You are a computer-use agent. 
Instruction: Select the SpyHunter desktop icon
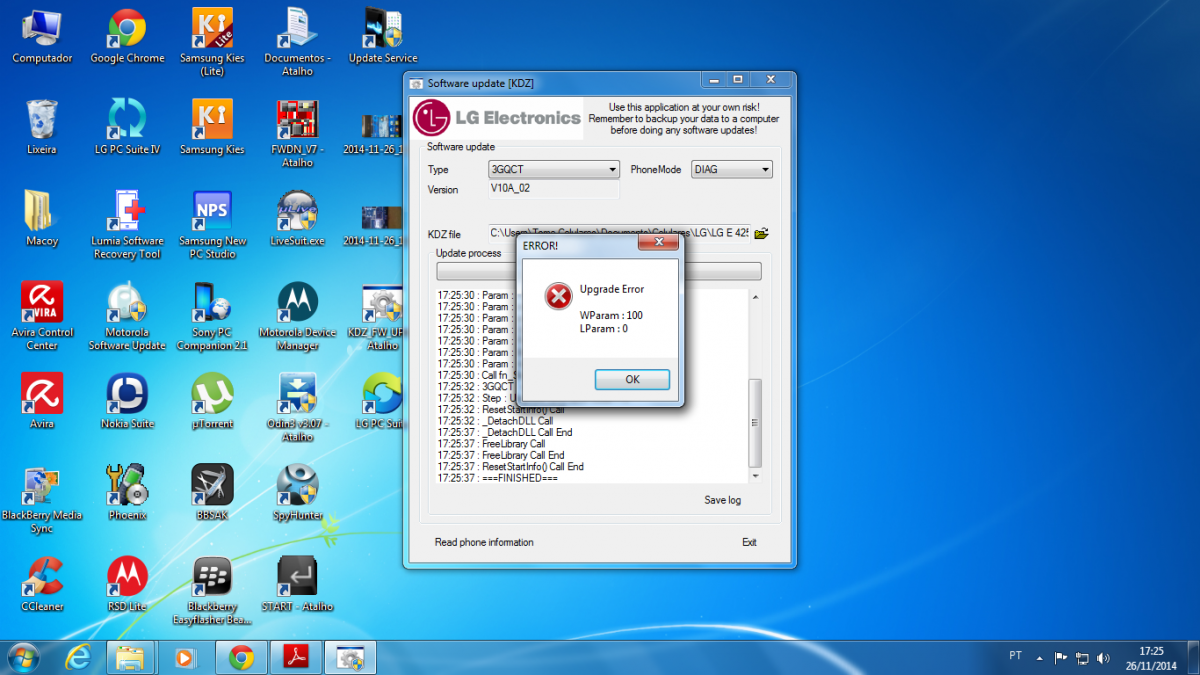297,492
